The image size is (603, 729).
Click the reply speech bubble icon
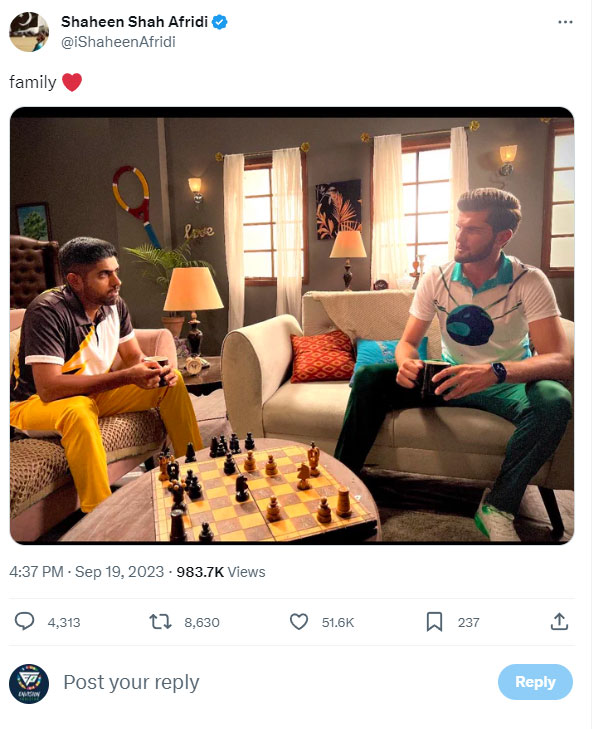tap(25, 622)
